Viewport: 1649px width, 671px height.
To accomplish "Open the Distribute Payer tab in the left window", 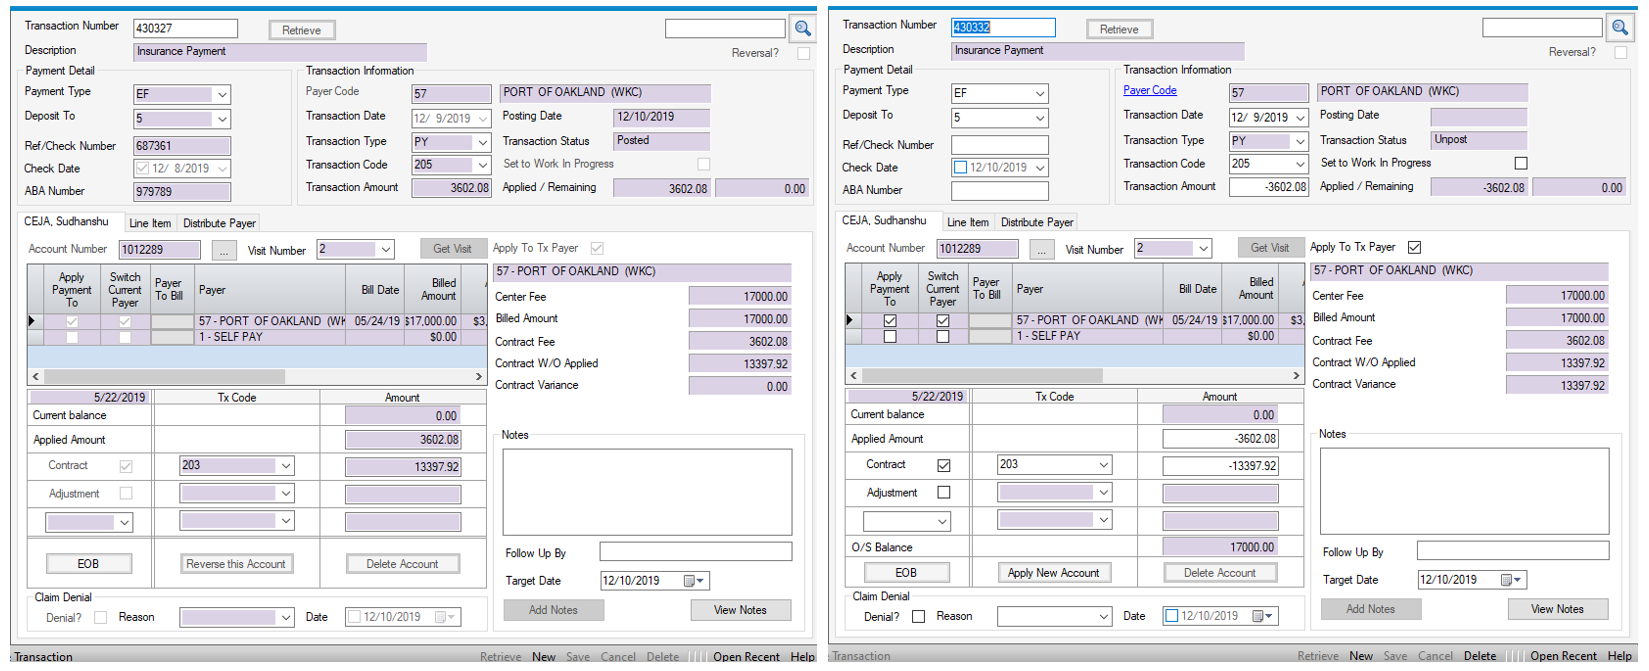I will (219, 223).
